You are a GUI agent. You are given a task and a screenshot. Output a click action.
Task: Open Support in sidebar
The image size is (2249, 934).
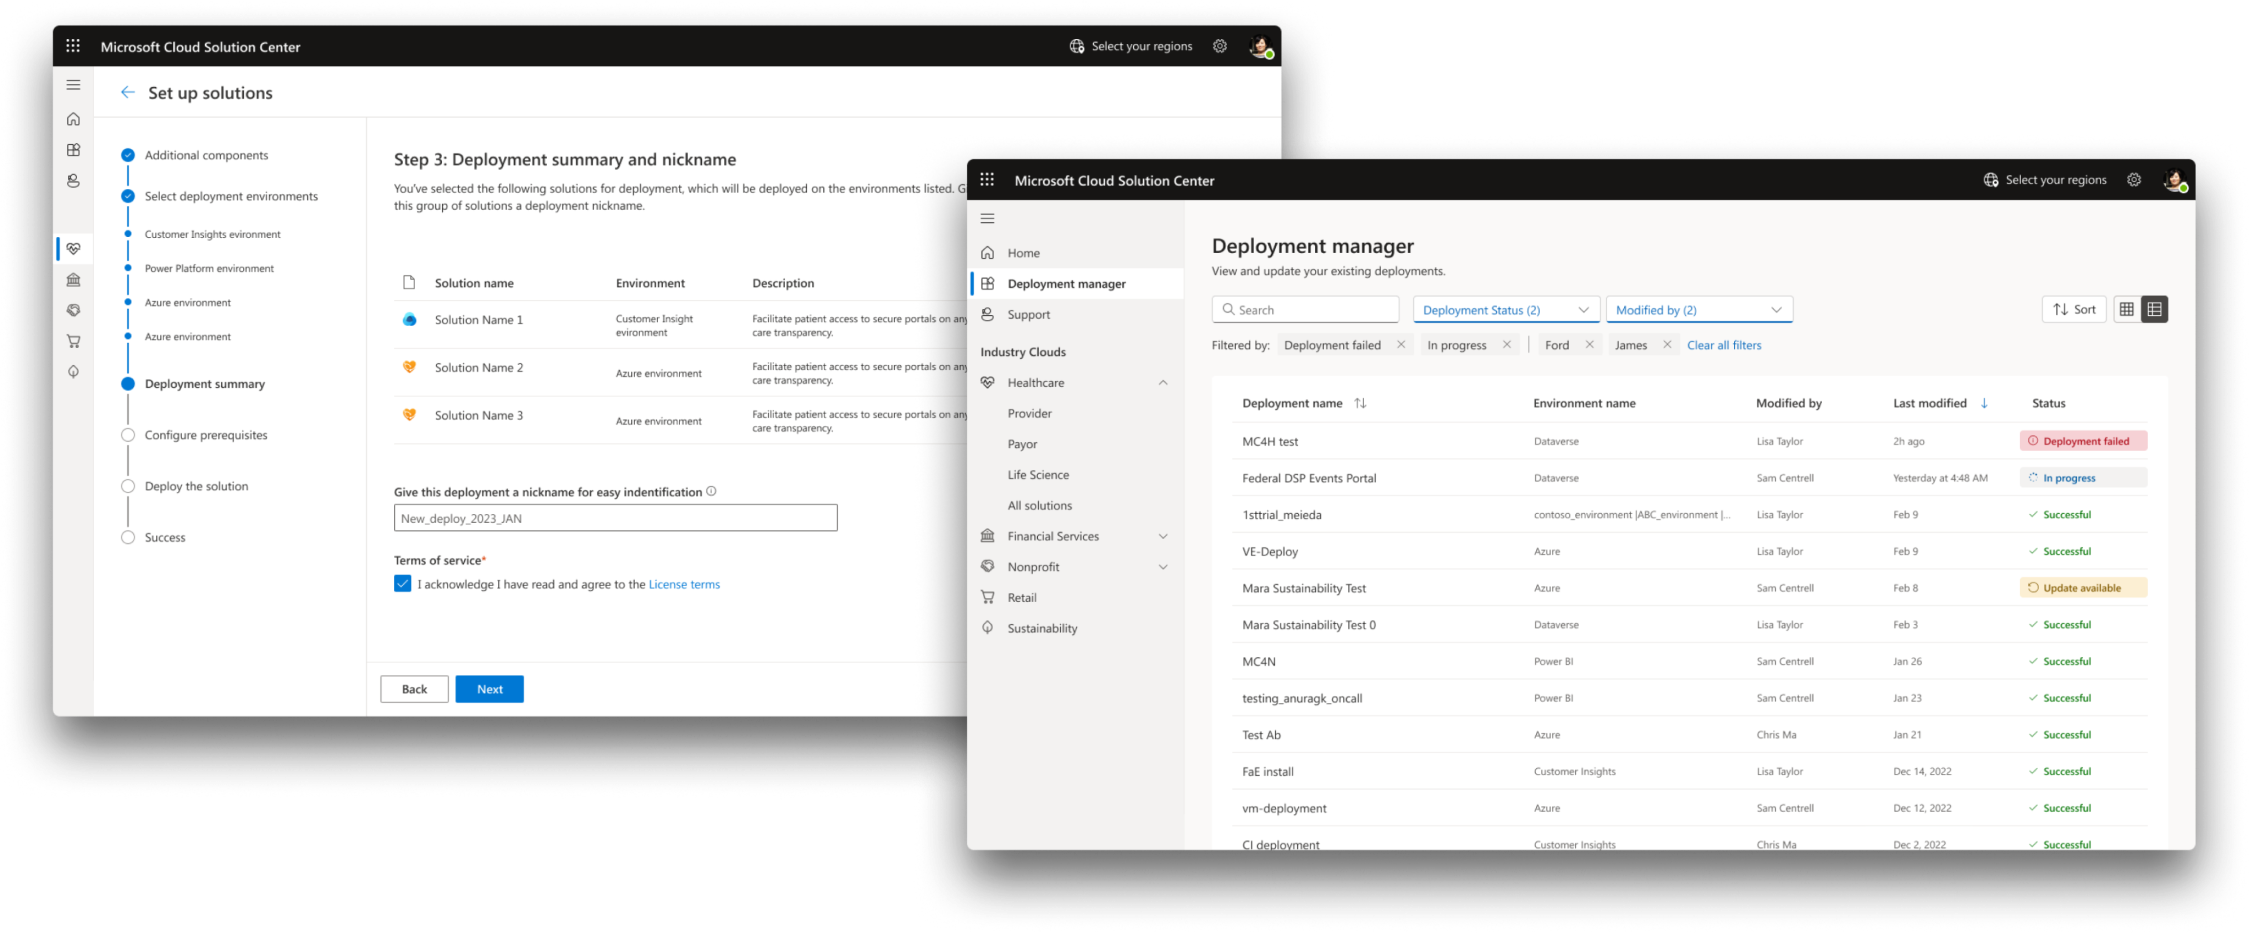click(1076, 314)
